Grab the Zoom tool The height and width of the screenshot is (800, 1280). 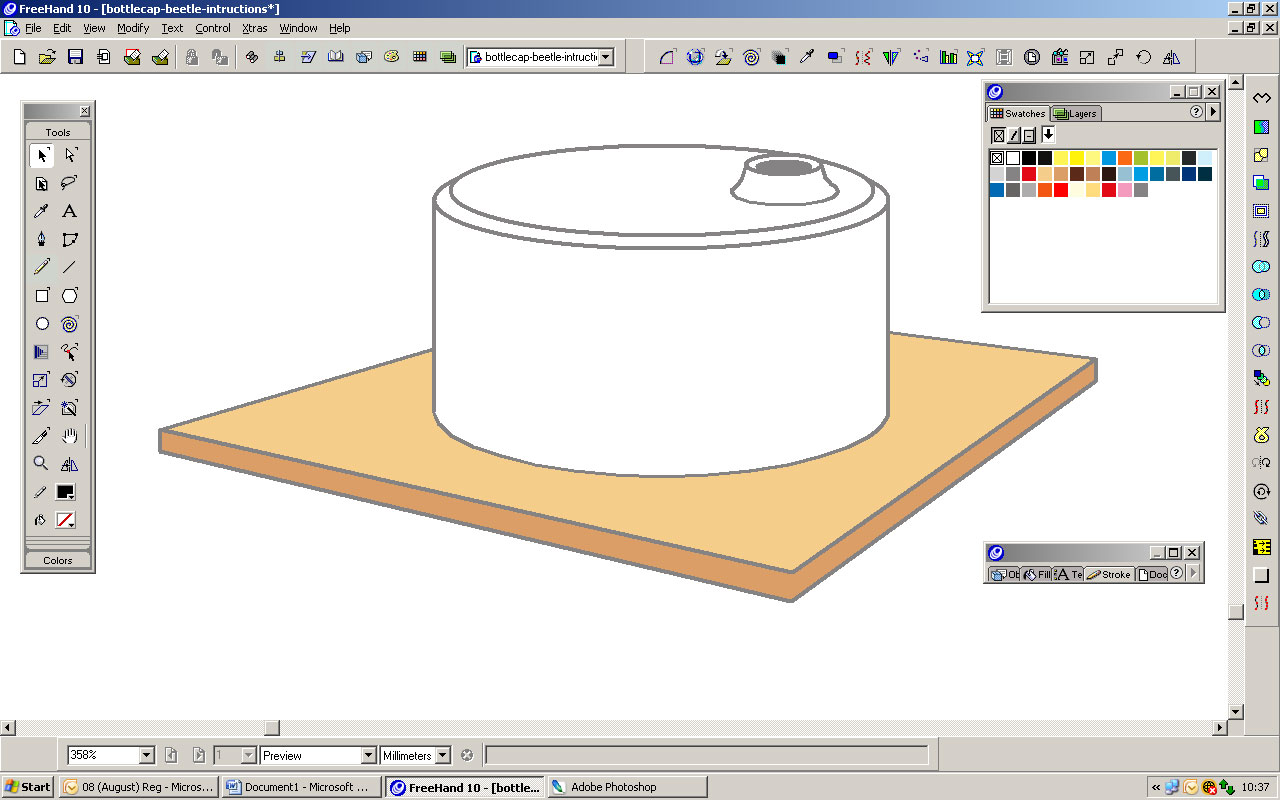click(41, 463)
